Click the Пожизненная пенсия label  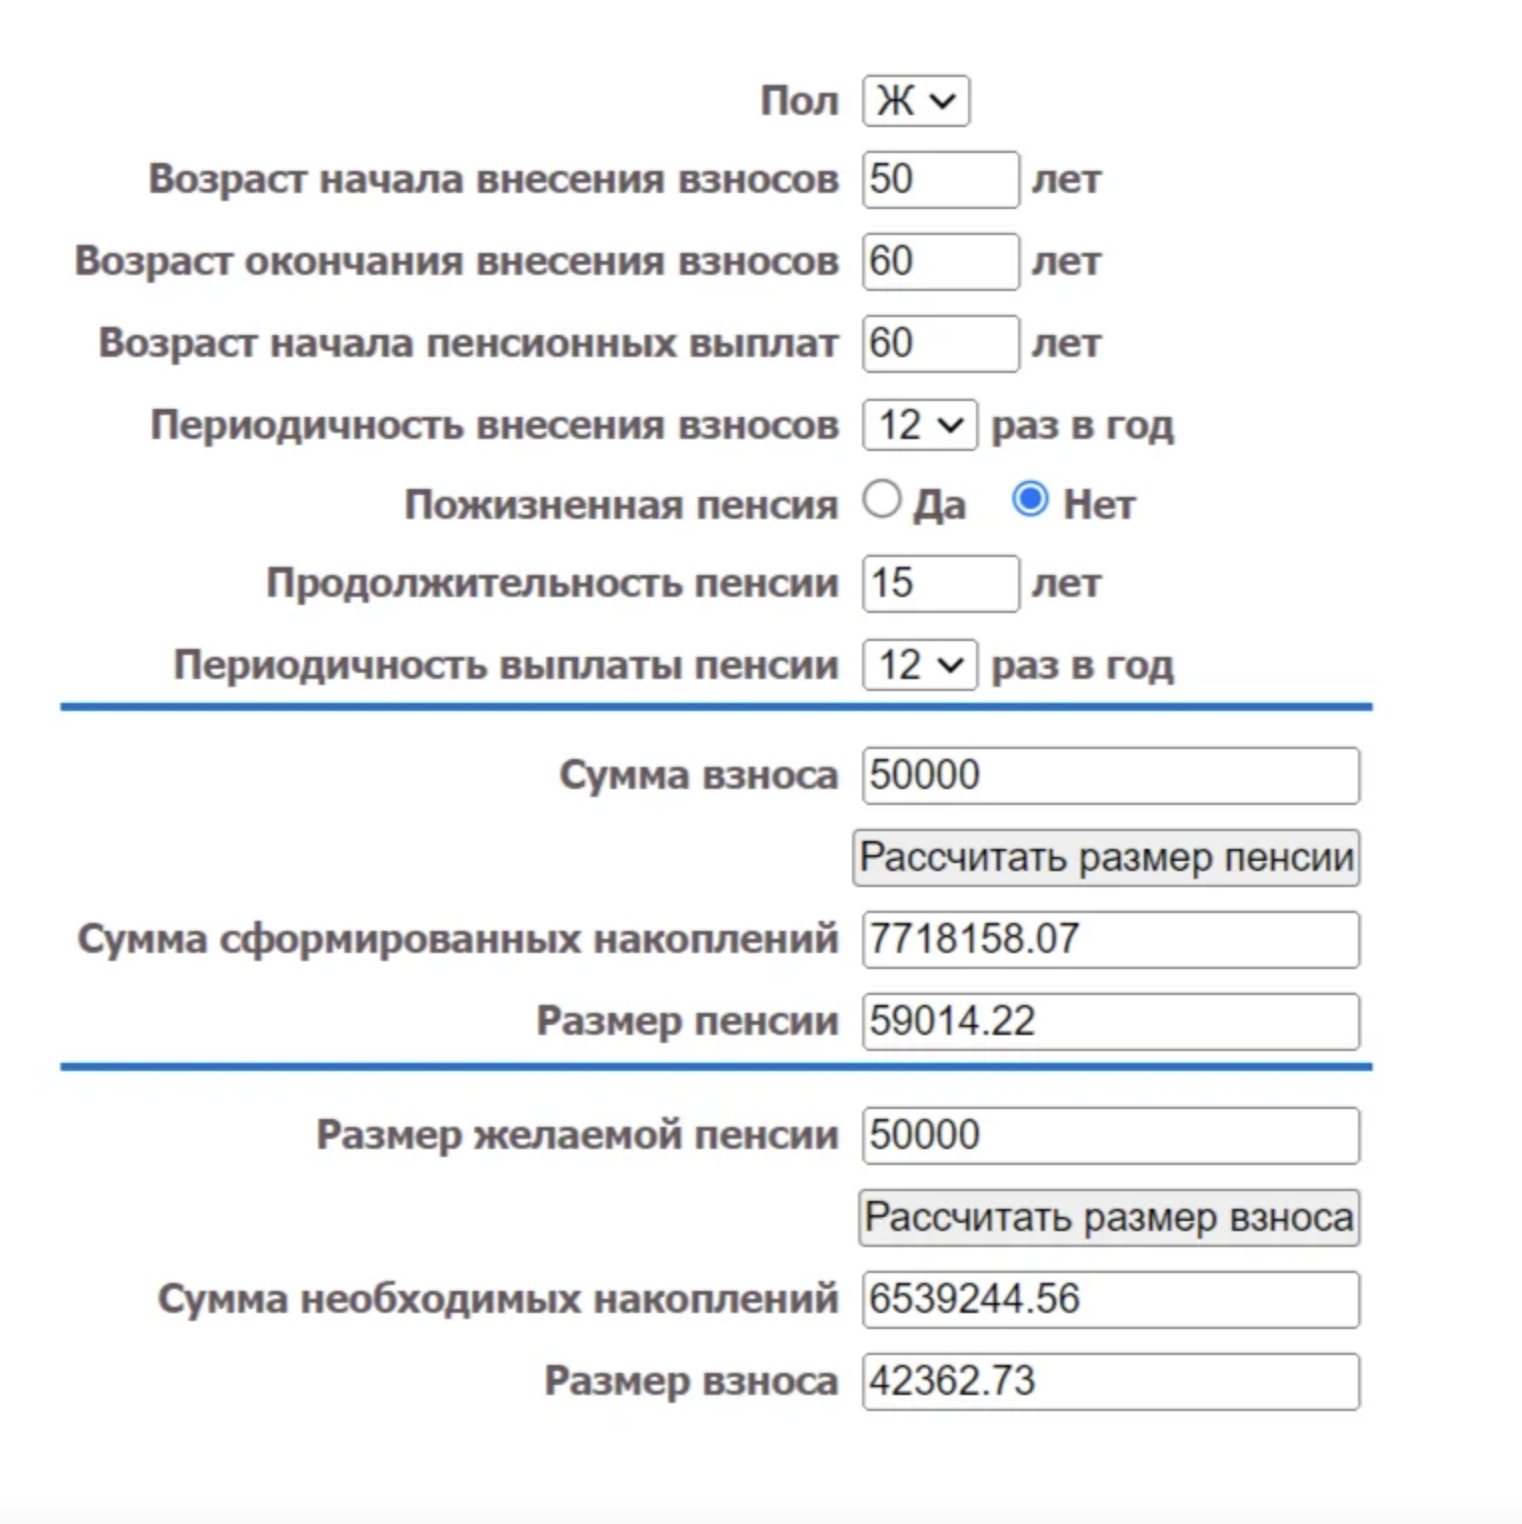coord(620,503)
